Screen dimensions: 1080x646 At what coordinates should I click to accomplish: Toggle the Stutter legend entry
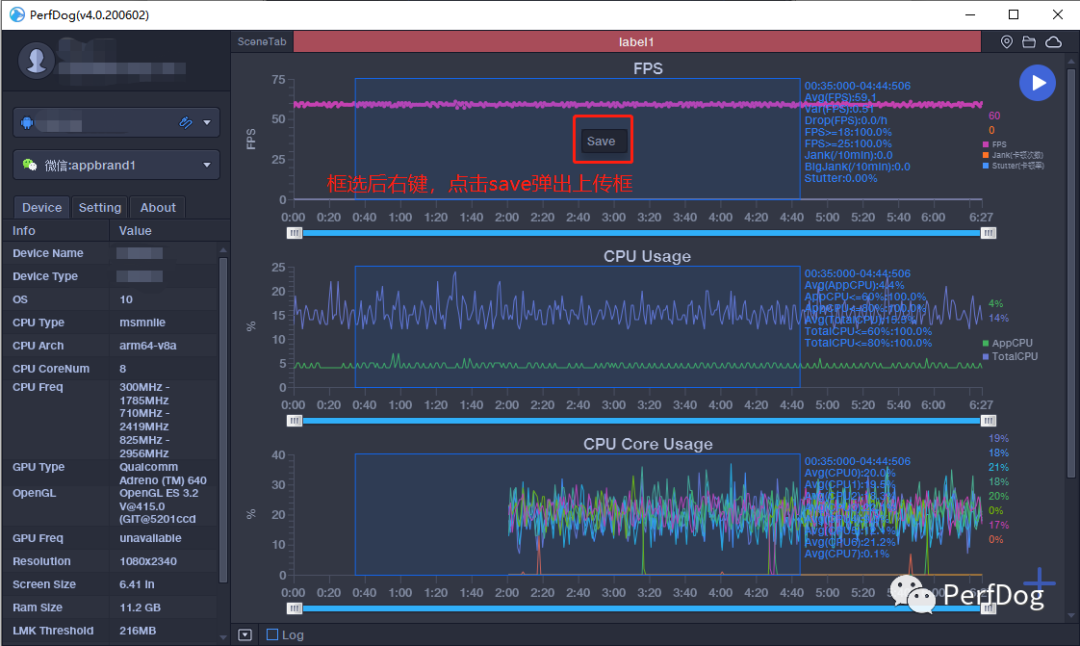1013,166
